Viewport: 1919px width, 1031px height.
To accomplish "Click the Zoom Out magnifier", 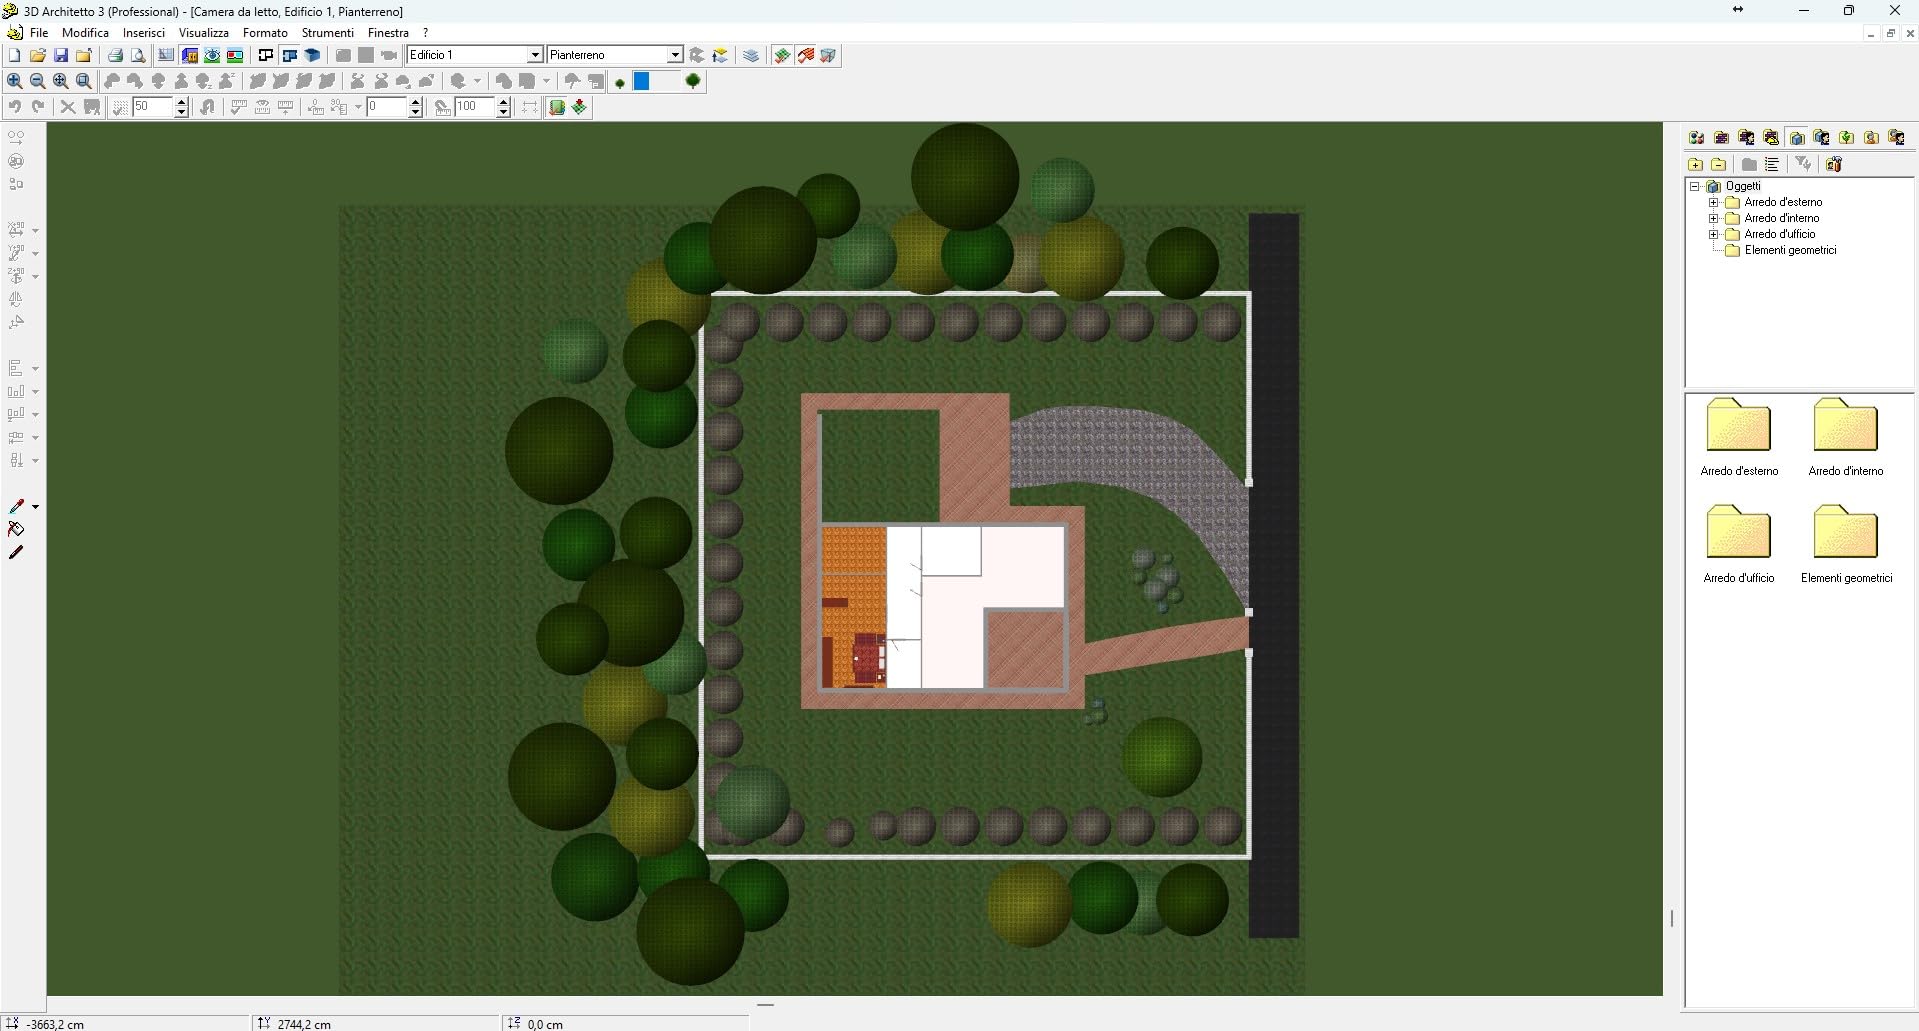I will pos(38,81).
